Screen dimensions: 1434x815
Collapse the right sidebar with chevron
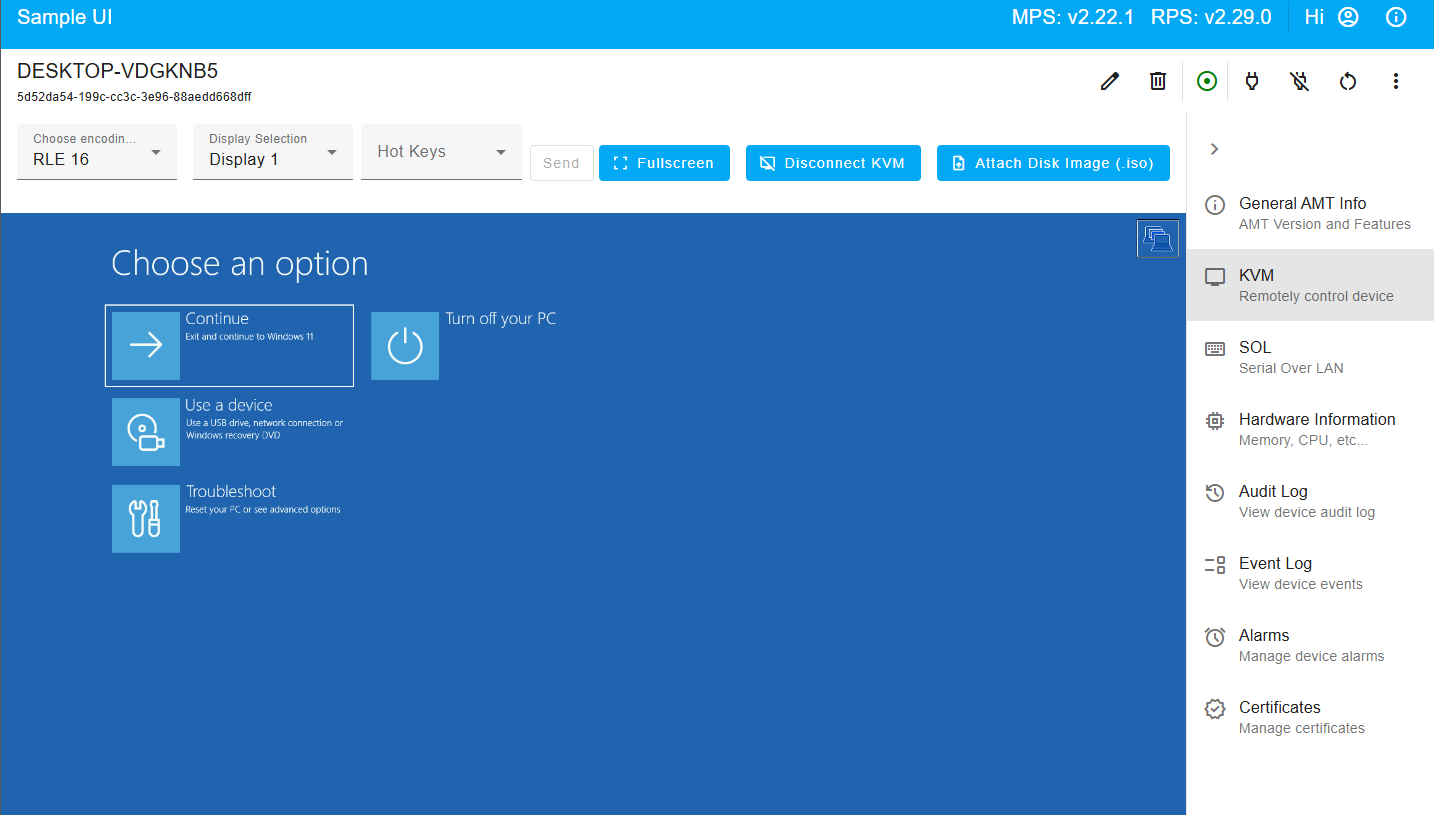tap(1214, 149)
